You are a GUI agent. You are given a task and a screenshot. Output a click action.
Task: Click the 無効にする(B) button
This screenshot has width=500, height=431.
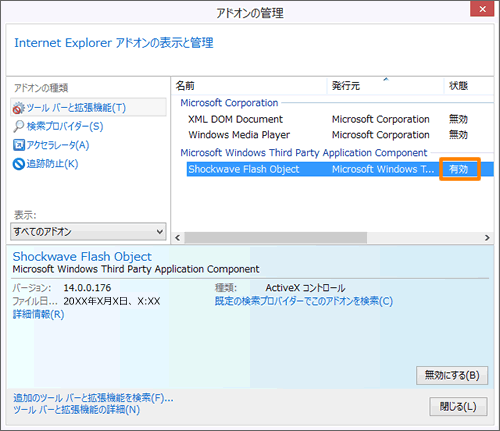coord(452,375)
